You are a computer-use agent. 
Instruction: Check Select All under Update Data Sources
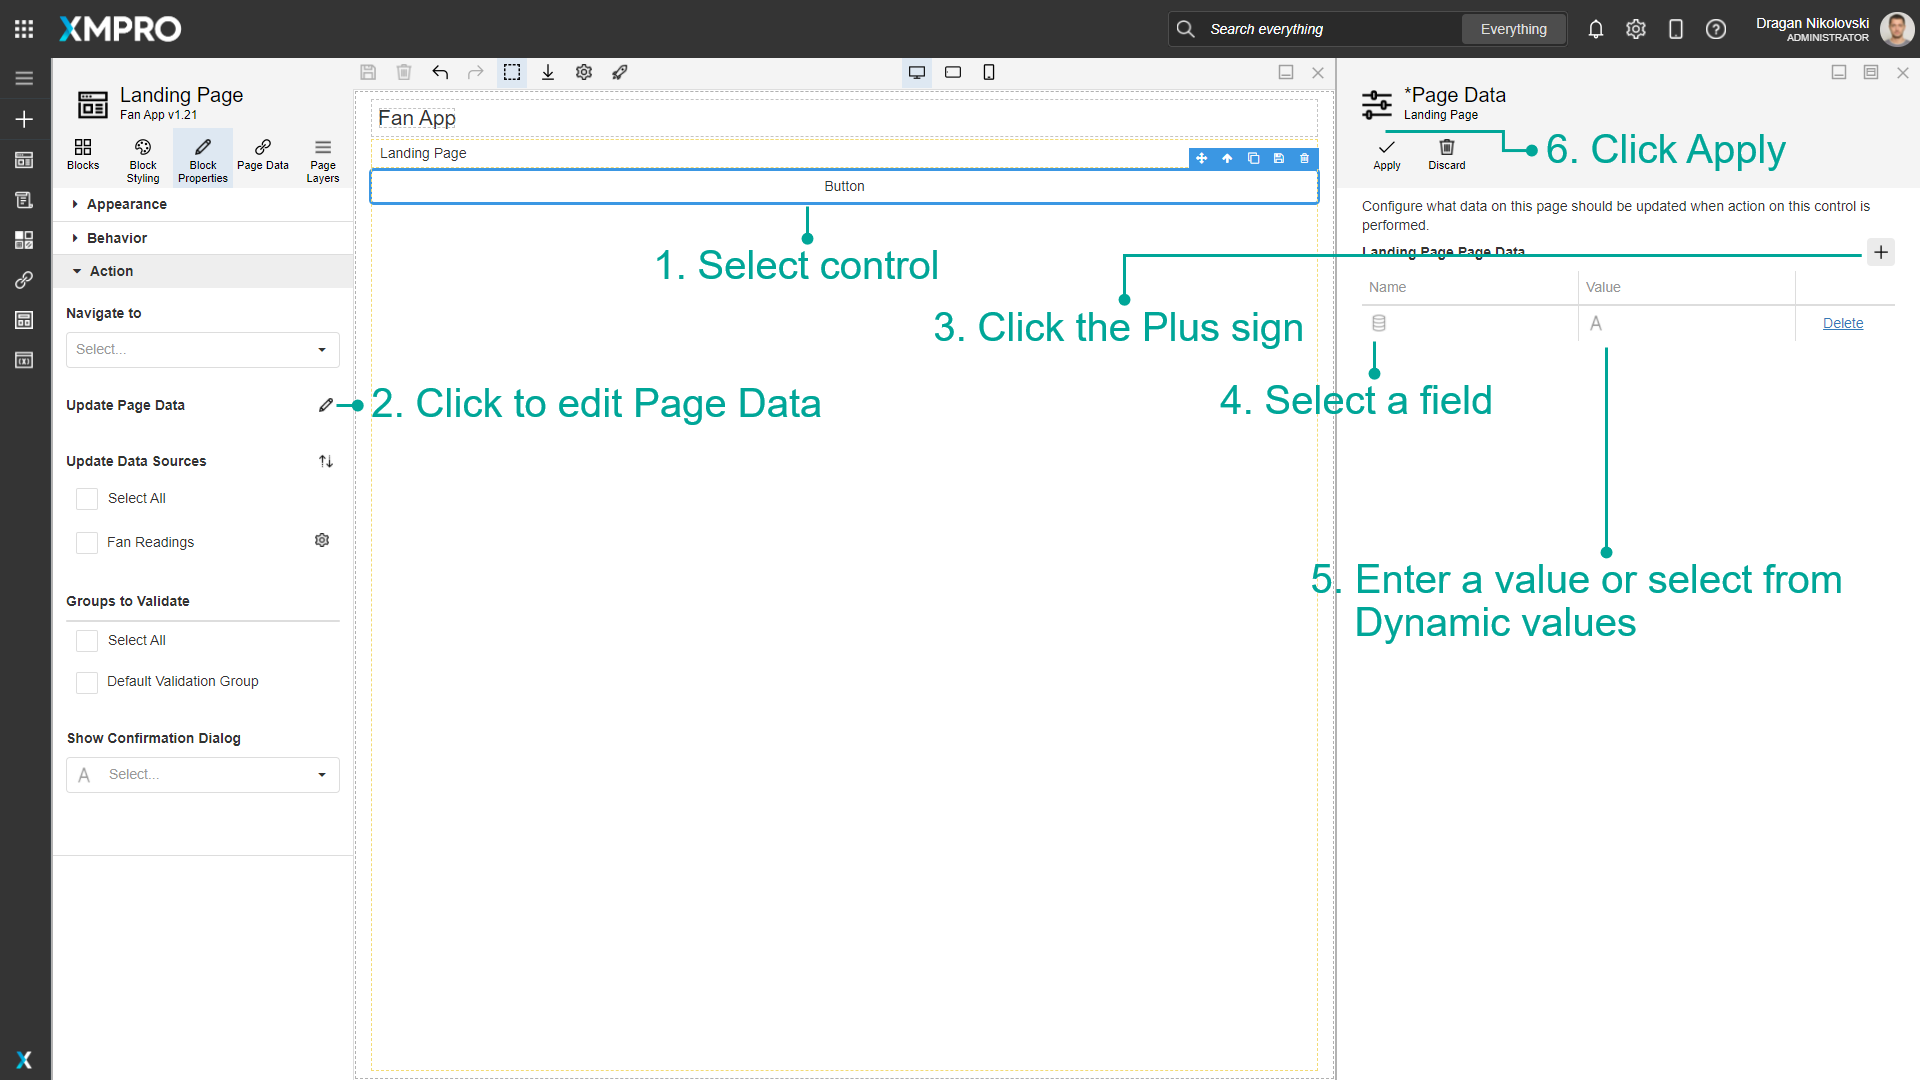[x=87, y=498]
